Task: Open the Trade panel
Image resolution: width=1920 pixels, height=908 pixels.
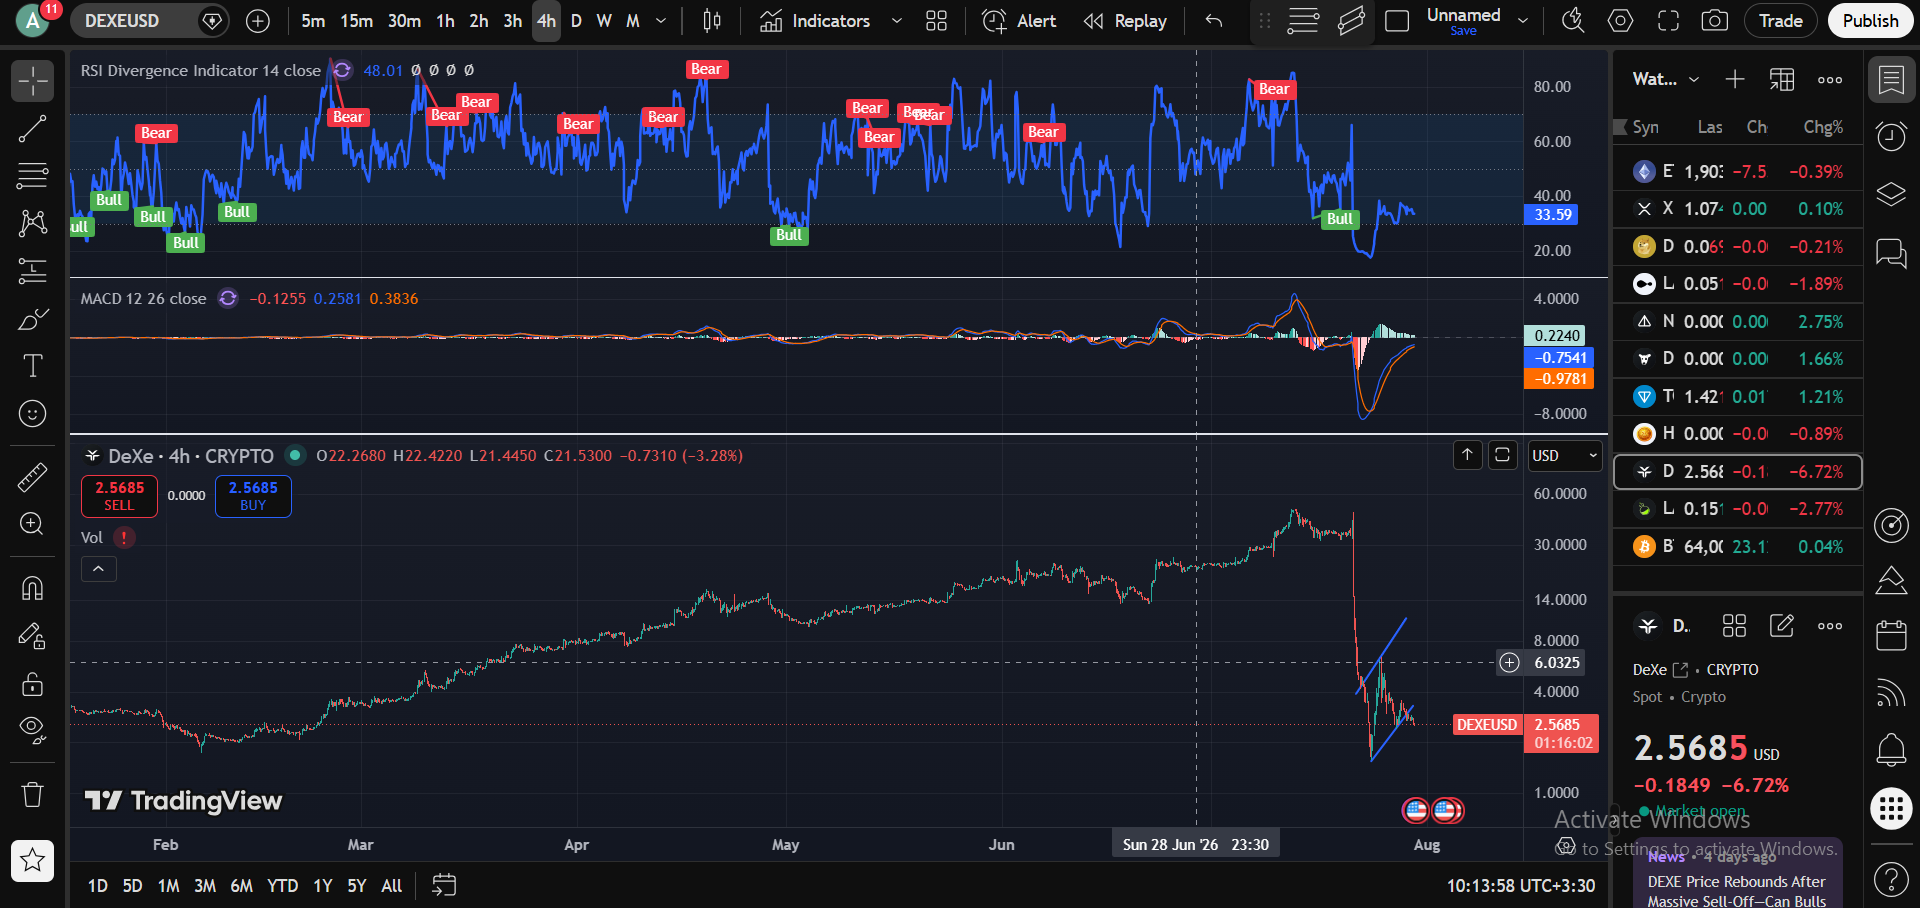Action: [1781, 21]
